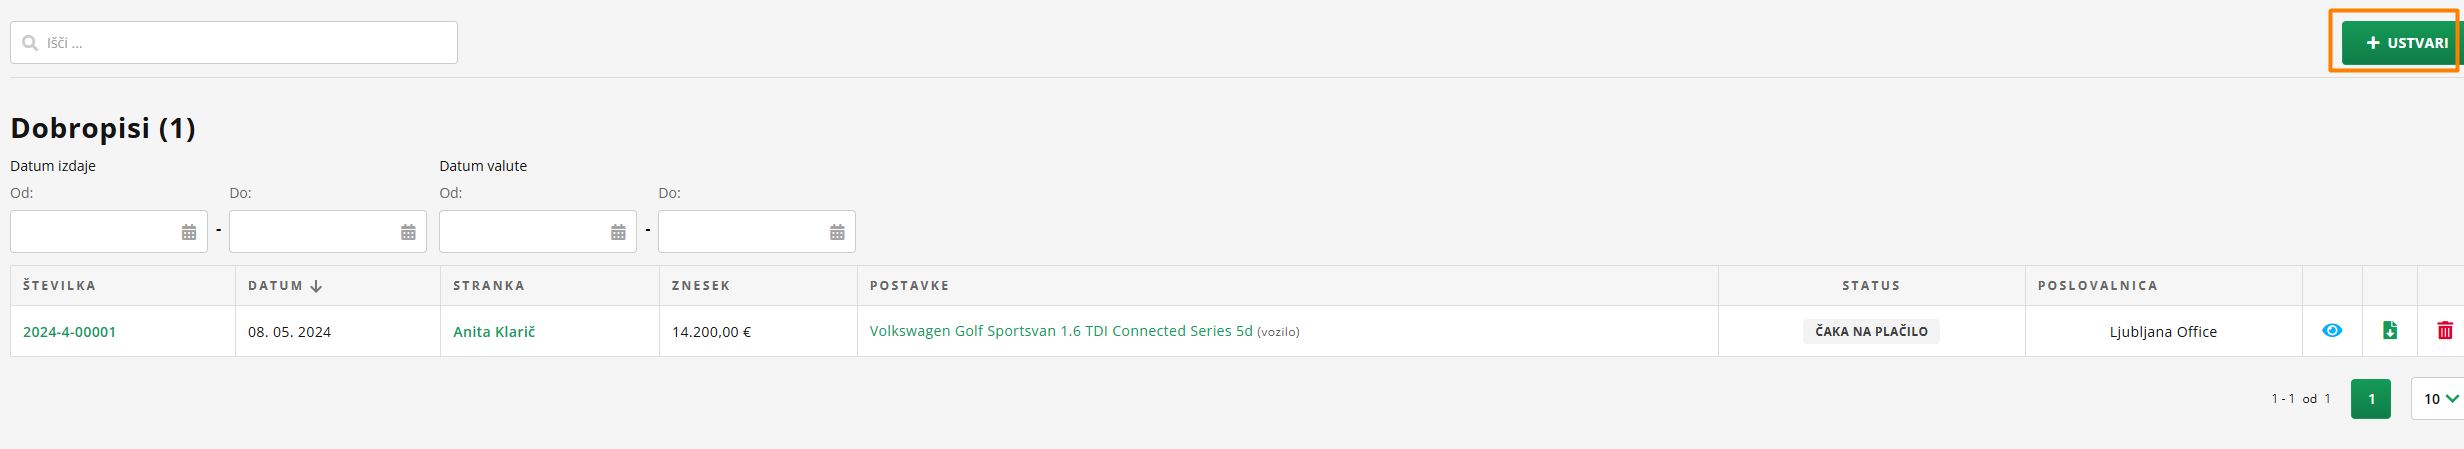Viewport: 2464px width, 449px height.
Task: Click the search magnifier icon
Action: point(30,43)
